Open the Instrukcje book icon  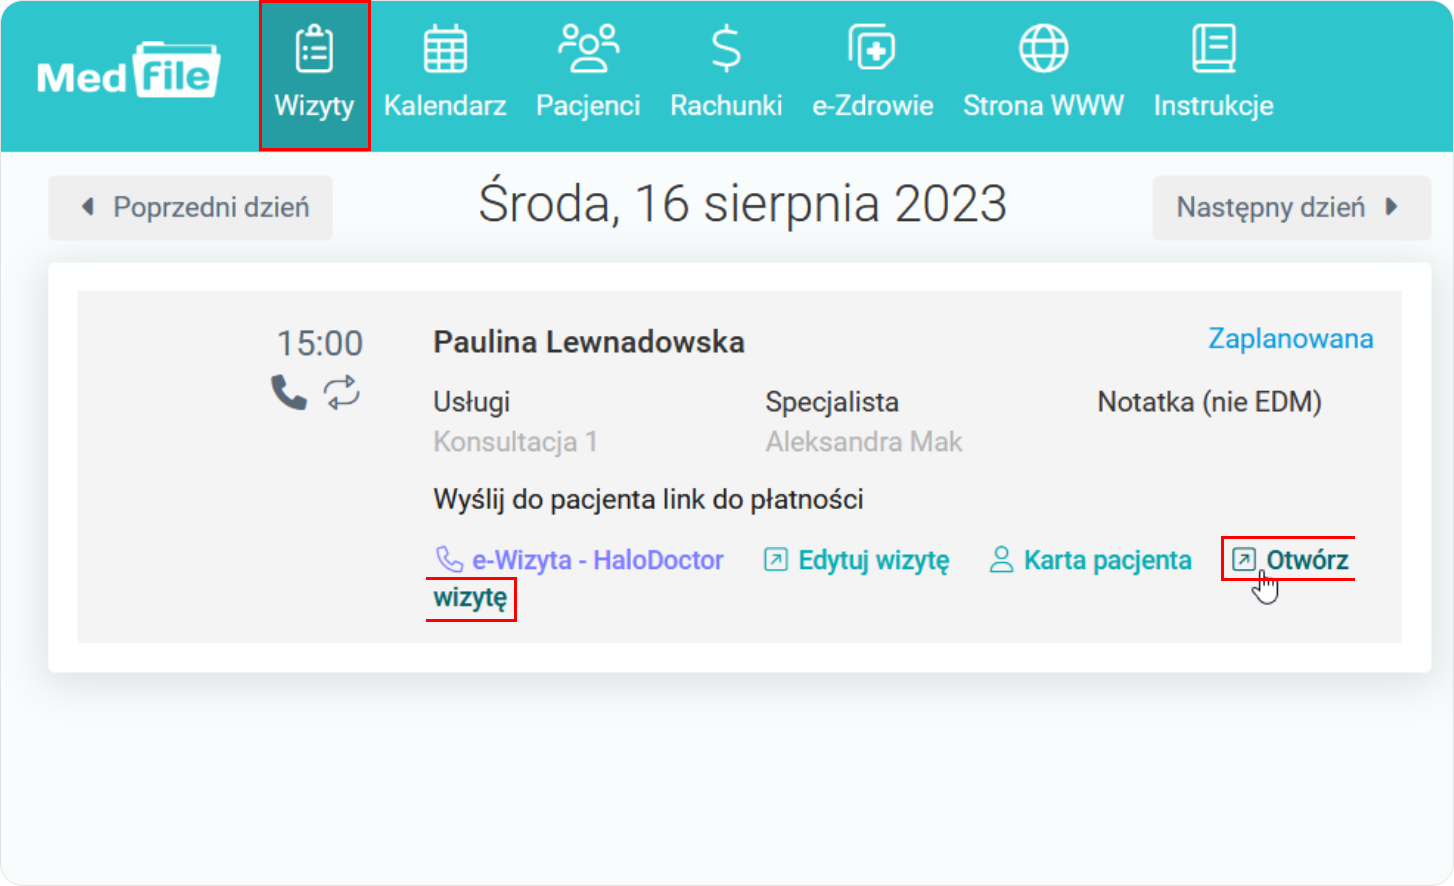click(1213, 49)
